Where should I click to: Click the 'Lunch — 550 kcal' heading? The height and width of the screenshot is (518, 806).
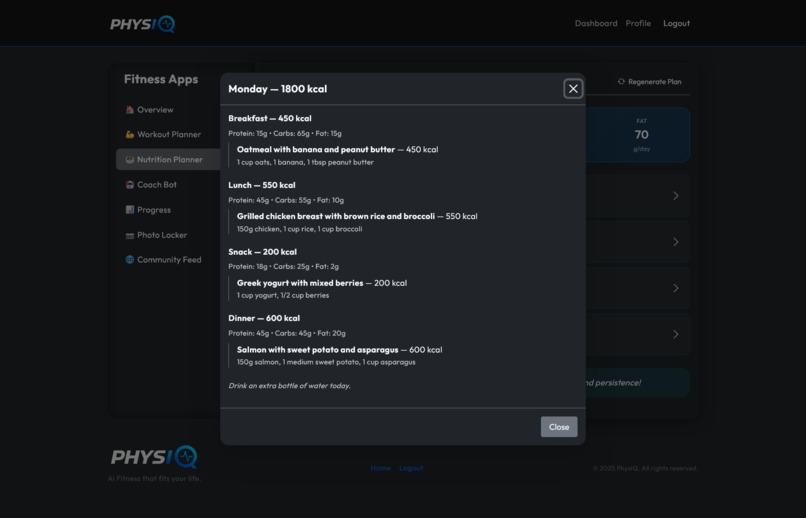coord(262,185)
